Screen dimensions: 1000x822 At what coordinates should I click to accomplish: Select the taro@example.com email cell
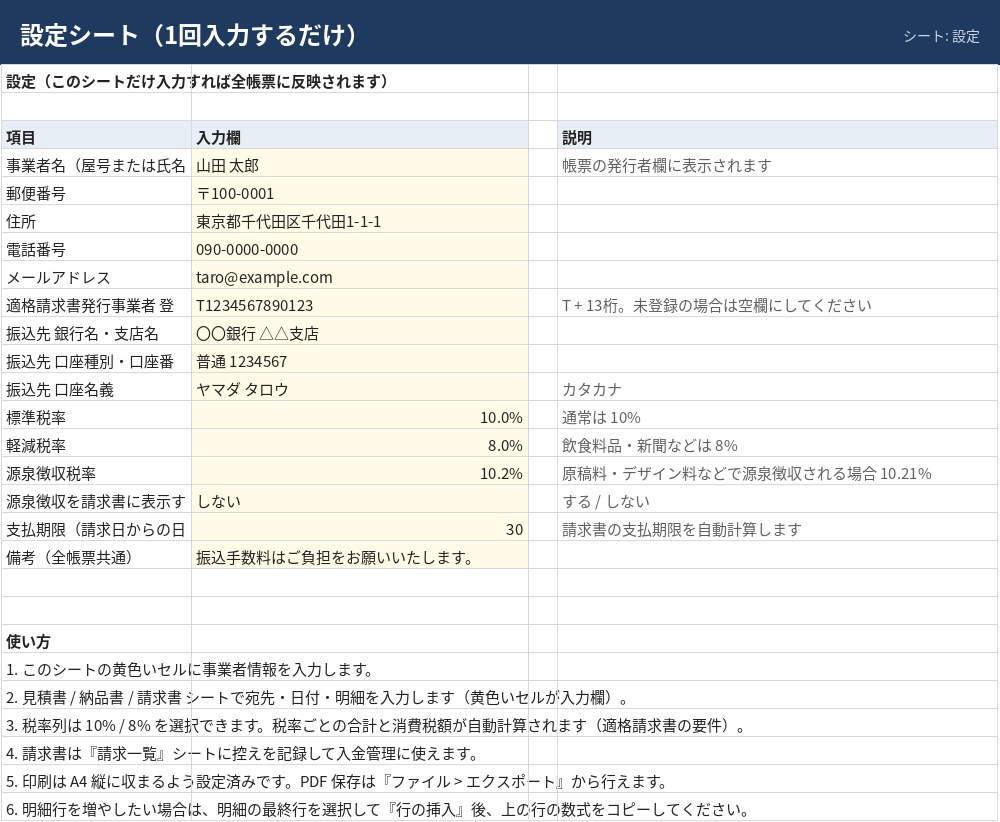point(360,275)
